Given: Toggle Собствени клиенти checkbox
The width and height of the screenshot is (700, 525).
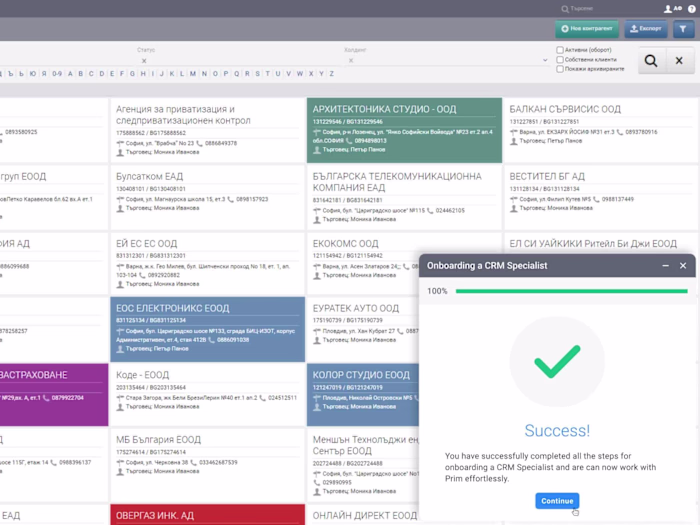Looking at the screenshot, I should (x=560, y=59).
